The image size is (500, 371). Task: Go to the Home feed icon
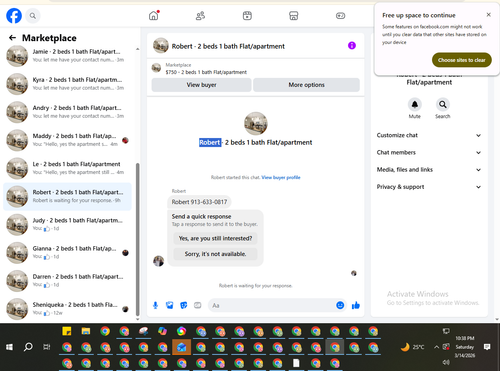click(x=154, y=15)
